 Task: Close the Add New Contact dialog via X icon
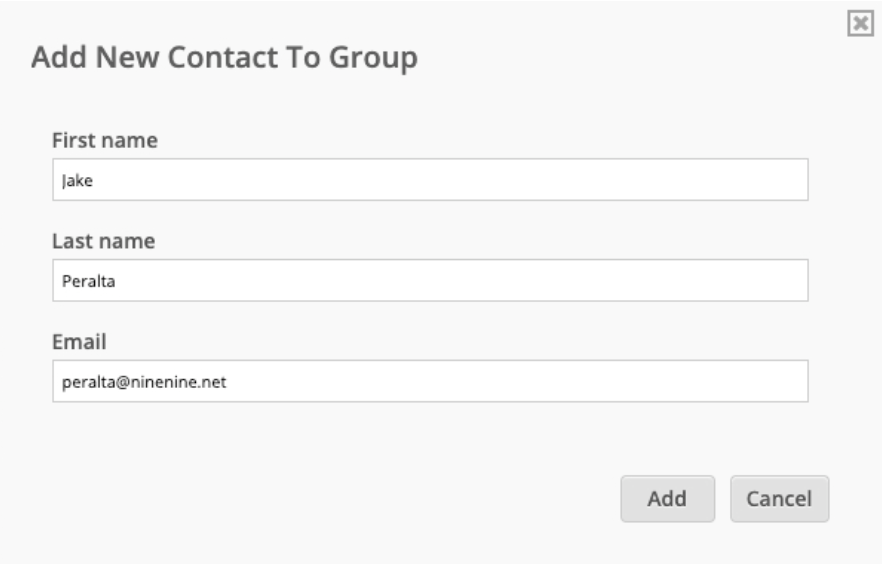860,24
